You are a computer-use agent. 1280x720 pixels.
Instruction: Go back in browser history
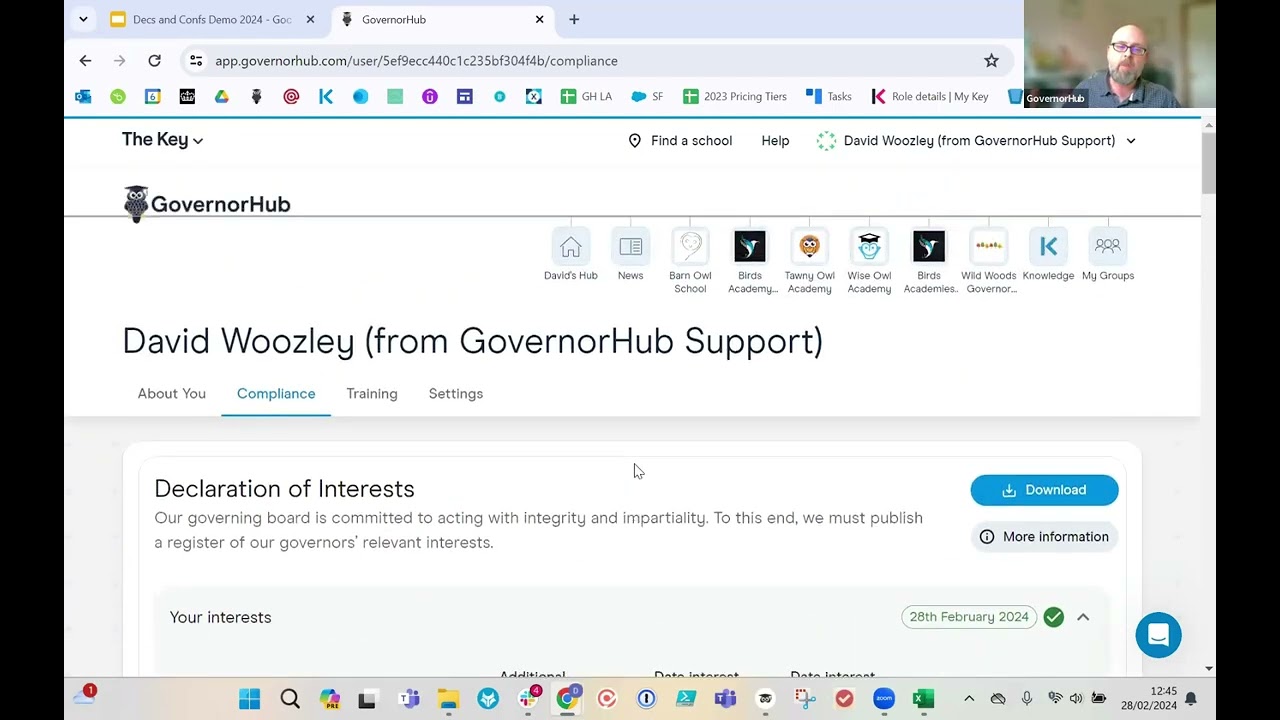[x=85, y=61]
